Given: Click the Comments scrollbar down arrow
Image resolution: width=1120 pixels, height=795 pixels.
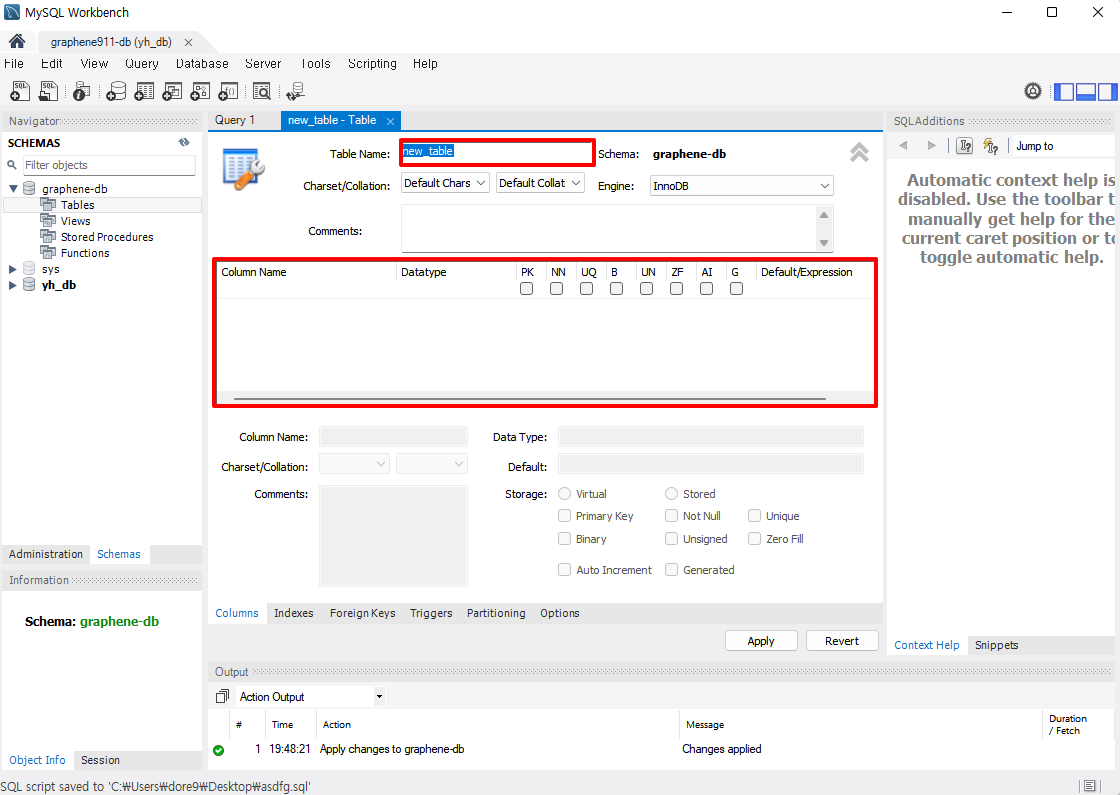Looking at the screenshot, I should pos(824,243).
